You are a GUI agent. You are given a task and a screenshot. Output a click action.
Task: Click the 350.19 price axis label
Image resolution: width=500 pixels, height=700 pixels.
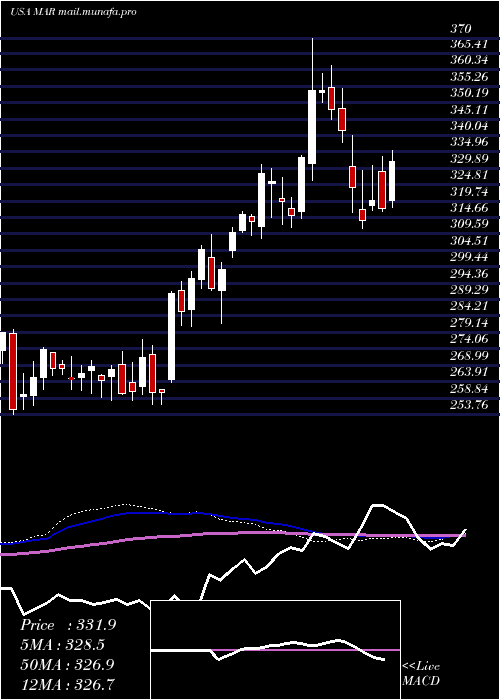(468, 93)
